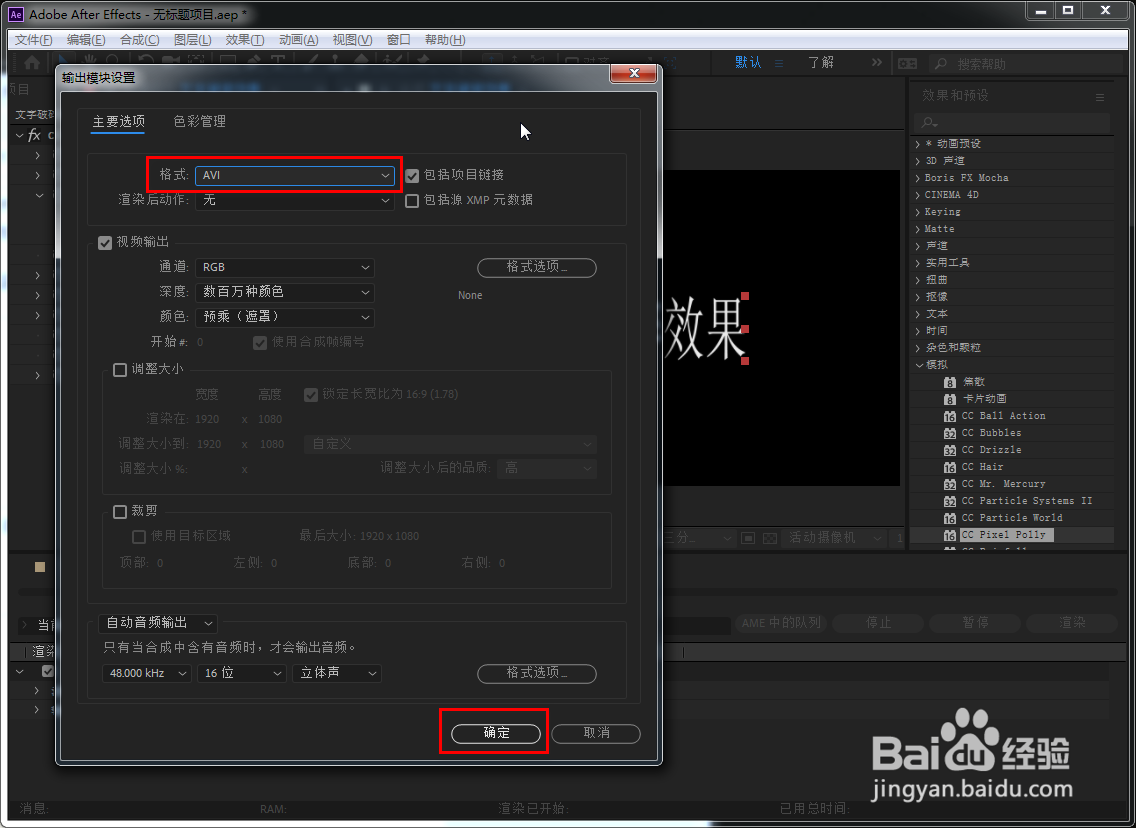
Task: Open the 格式 dropdown showing AVI
Action: point(295,175)
